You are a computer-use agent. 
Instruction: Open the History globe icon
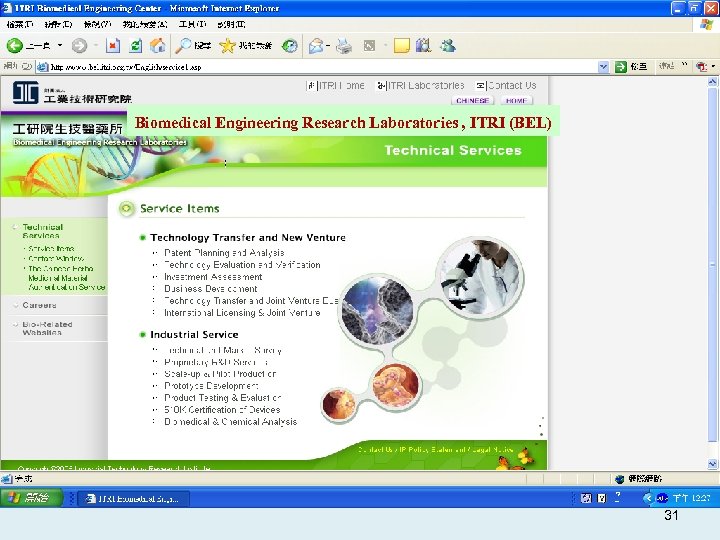pyautogui.click(x=290, y=45)
